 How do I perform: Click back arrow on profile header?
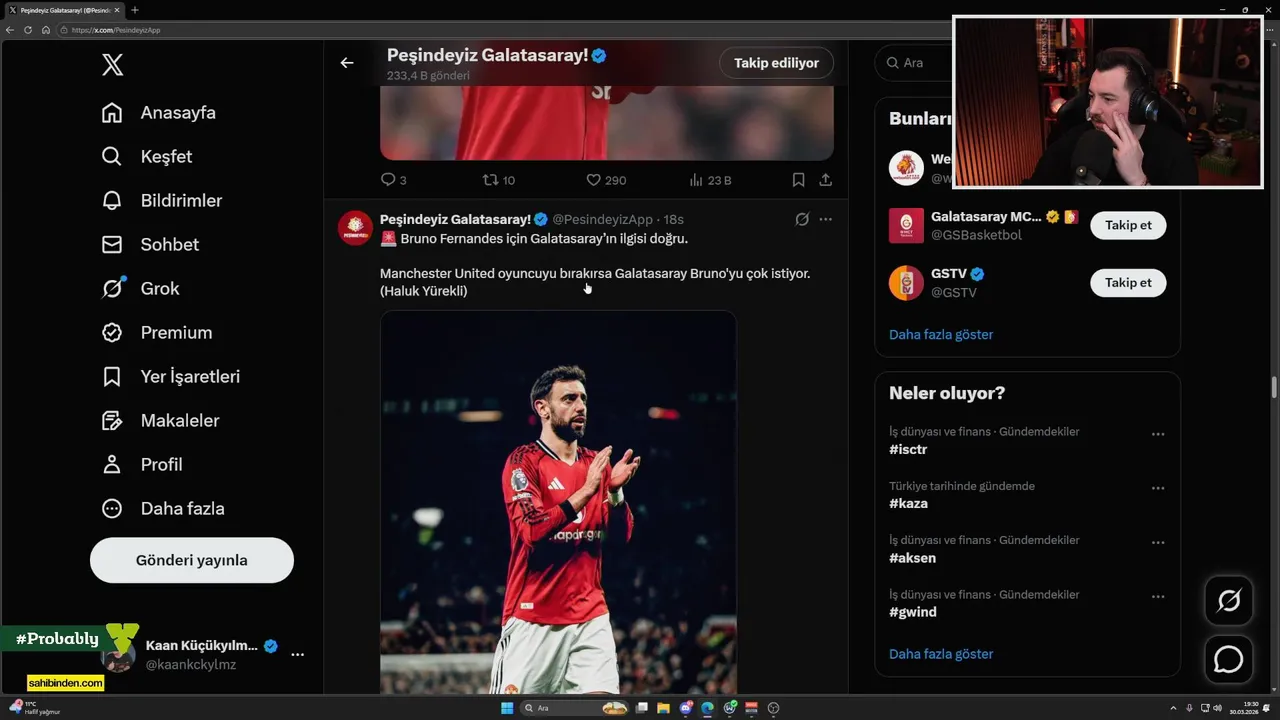point(347,63)
